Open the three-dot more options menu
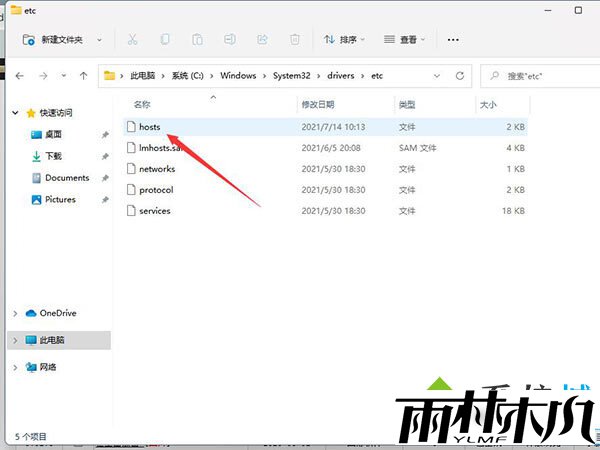 click(x=453, y=40)
